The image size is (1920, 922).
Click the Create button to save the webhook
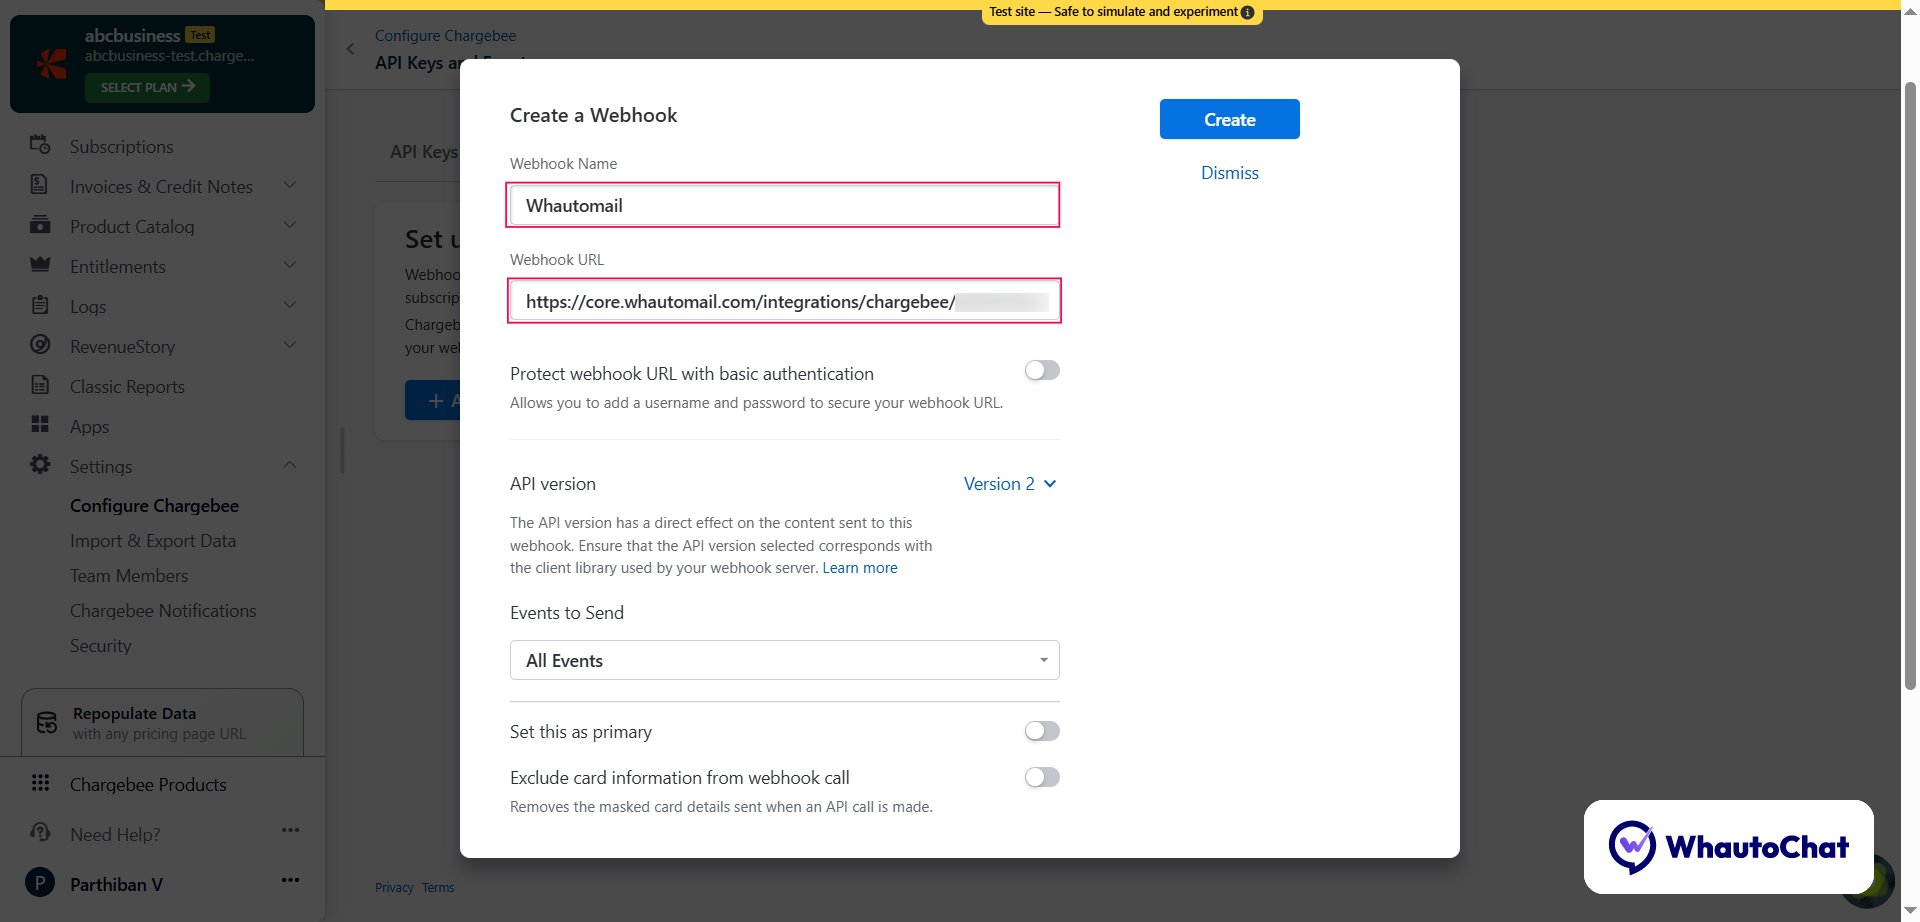pyautogui.click(x=1229, y=119)
